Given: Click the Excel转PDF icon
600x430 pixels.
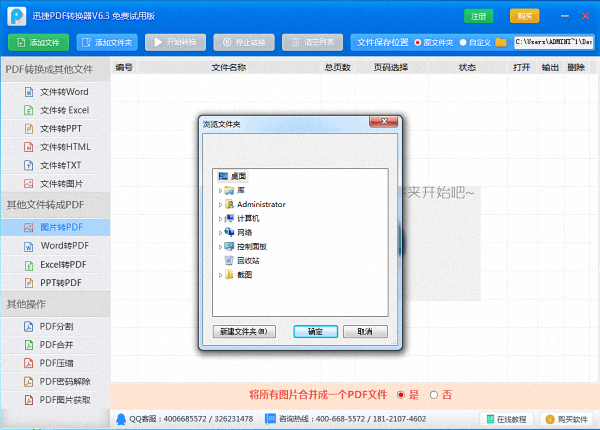Looking at the screenshot, I should [29, 265].
